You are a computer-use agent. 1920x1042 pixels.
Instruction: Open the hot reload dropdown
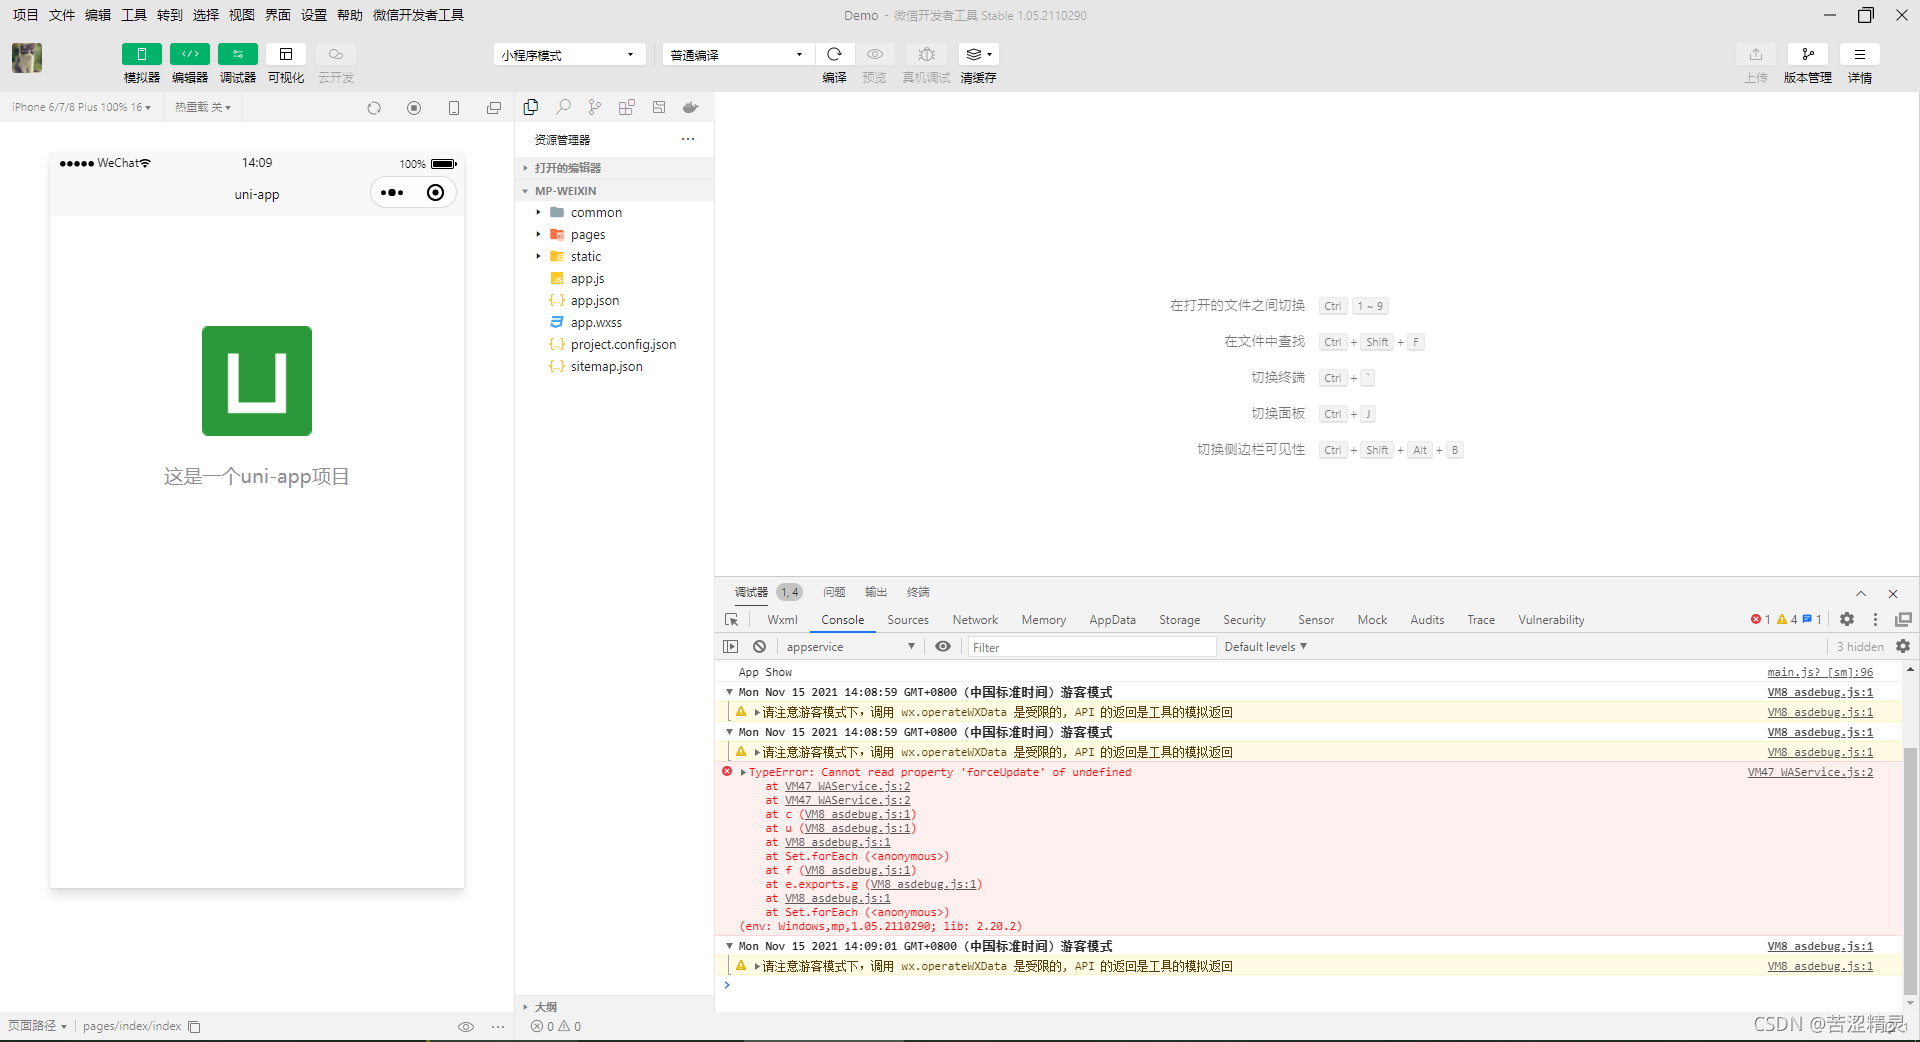[203, 107]
